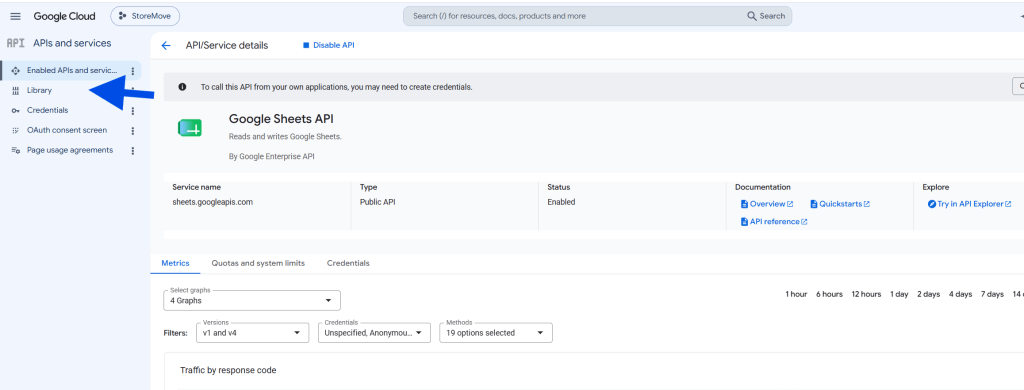This screenshot has height=390, width=1024.
Task: Expand the Methods filter dropdown
Action: pos(496,333)
